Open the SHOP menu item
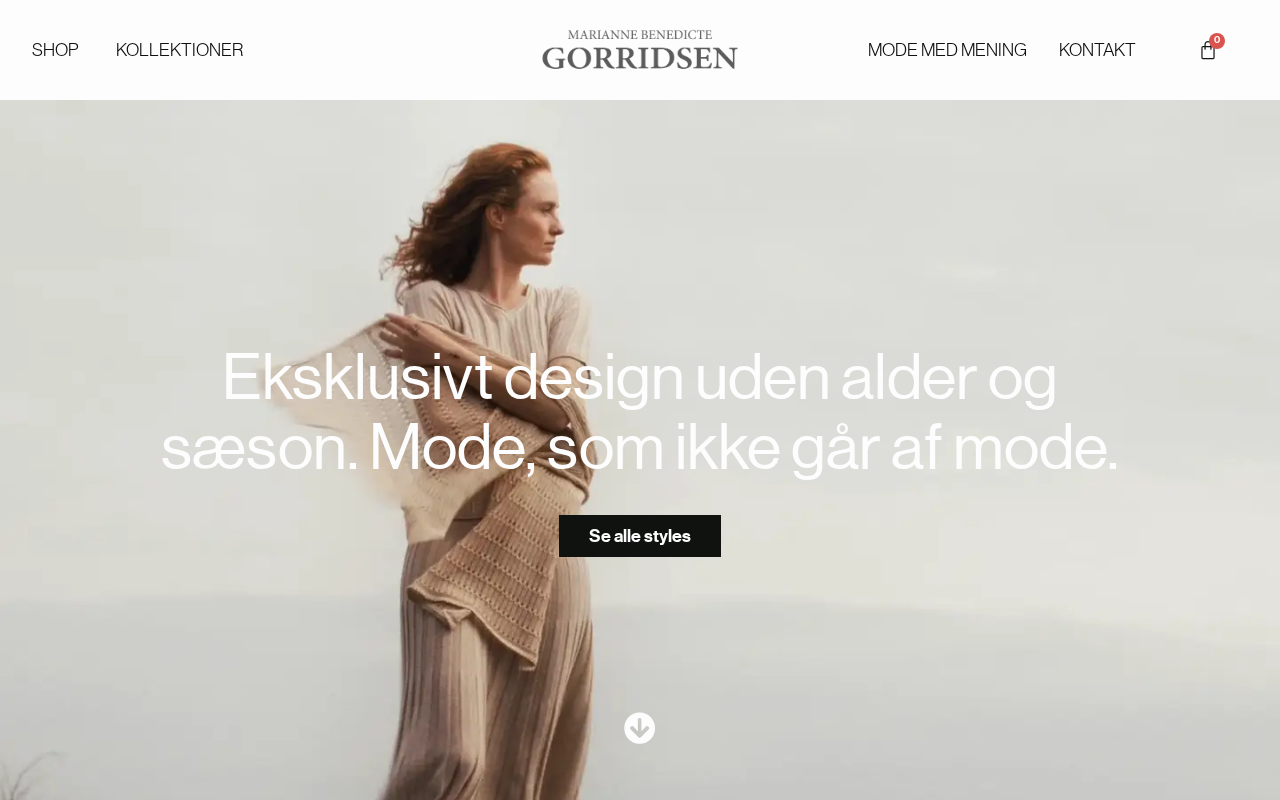 tap(55, 50)
